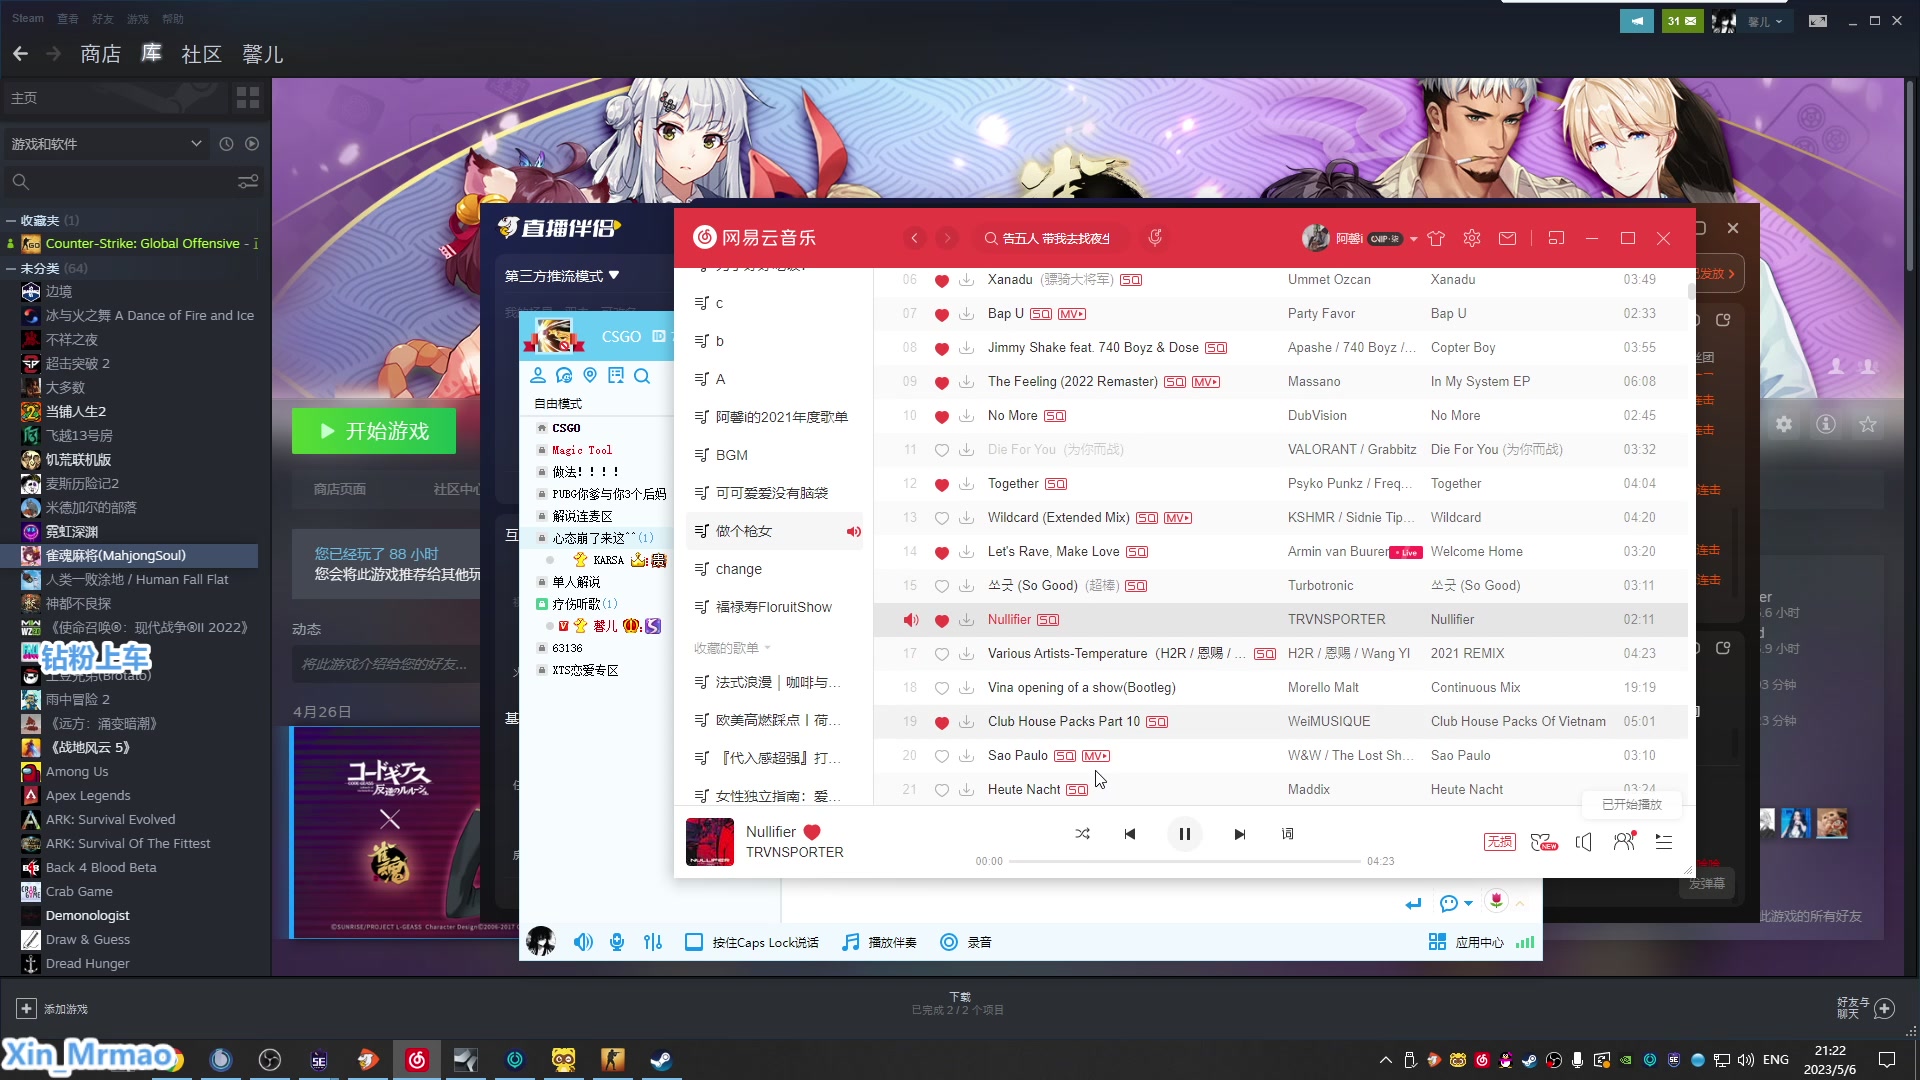The height and width of the screenshot is (1080, 1920).
Task: Like the song Heute Nacht
Action: click(941, 790)
